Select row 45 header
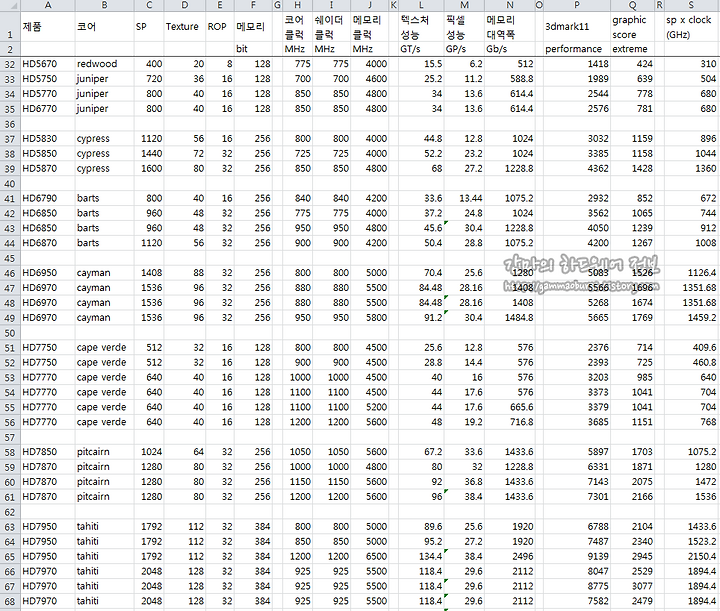The image size is (720, 611). click(10, 258)
